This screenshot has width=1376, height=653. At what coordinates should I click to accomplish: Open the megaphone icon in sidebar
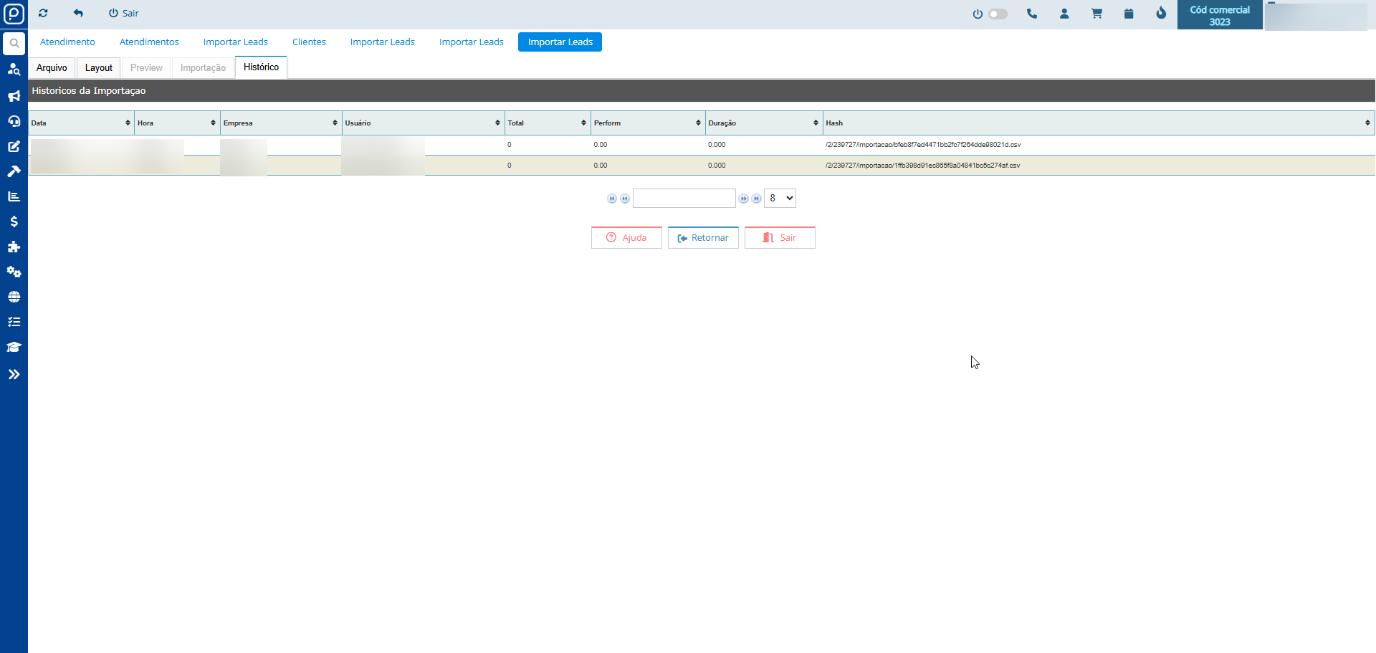pos(14,96)
